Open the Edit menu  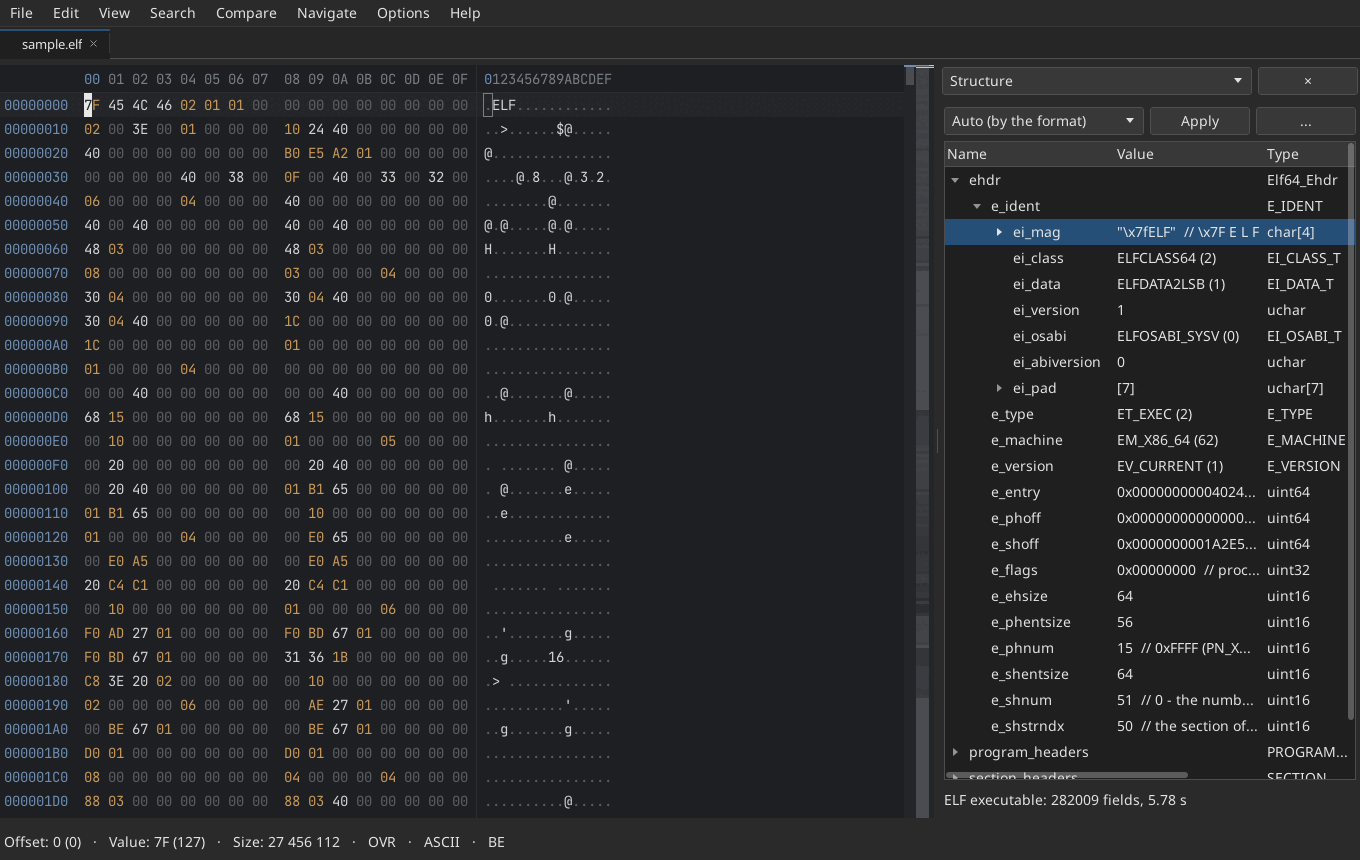66,13
